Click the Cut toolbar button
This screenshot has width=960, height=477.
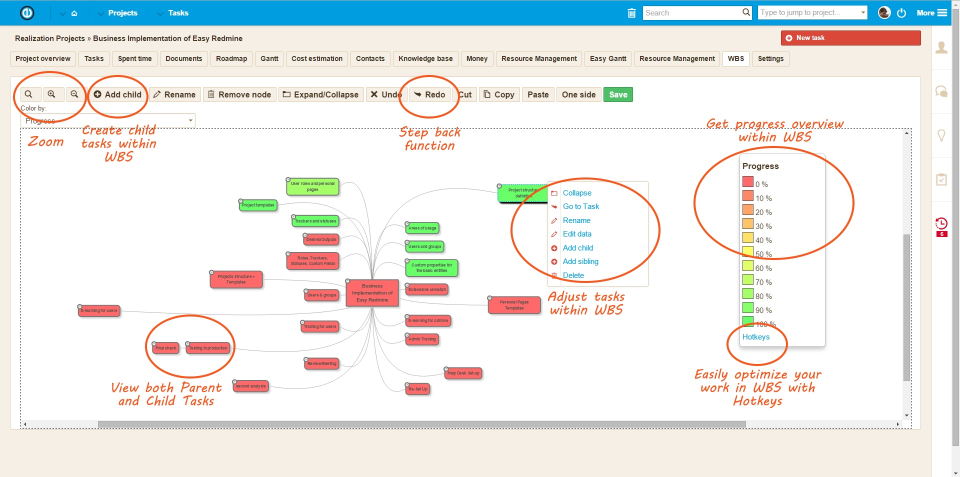[465, 94]
